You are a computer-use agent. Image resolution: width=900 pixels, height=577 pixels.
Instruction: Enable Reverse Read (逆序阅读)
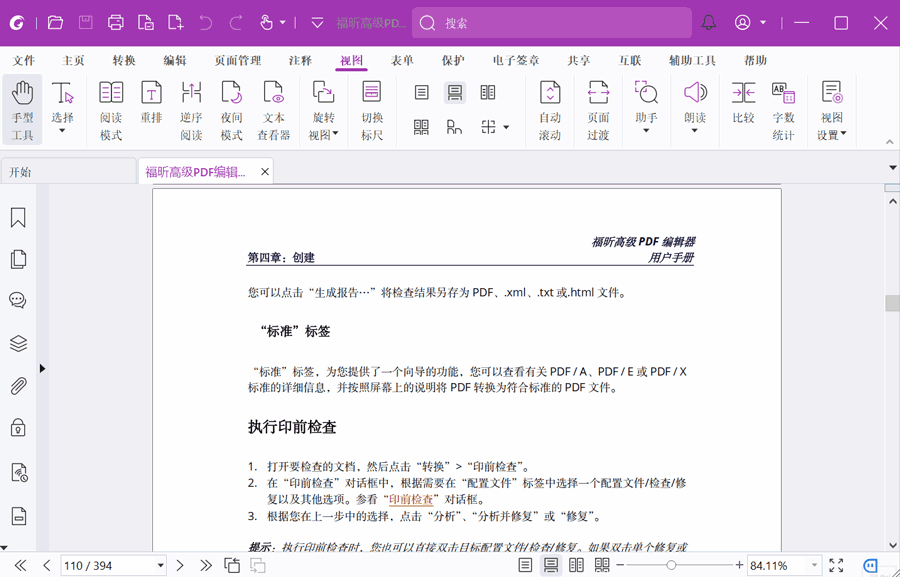coord(191,110)
